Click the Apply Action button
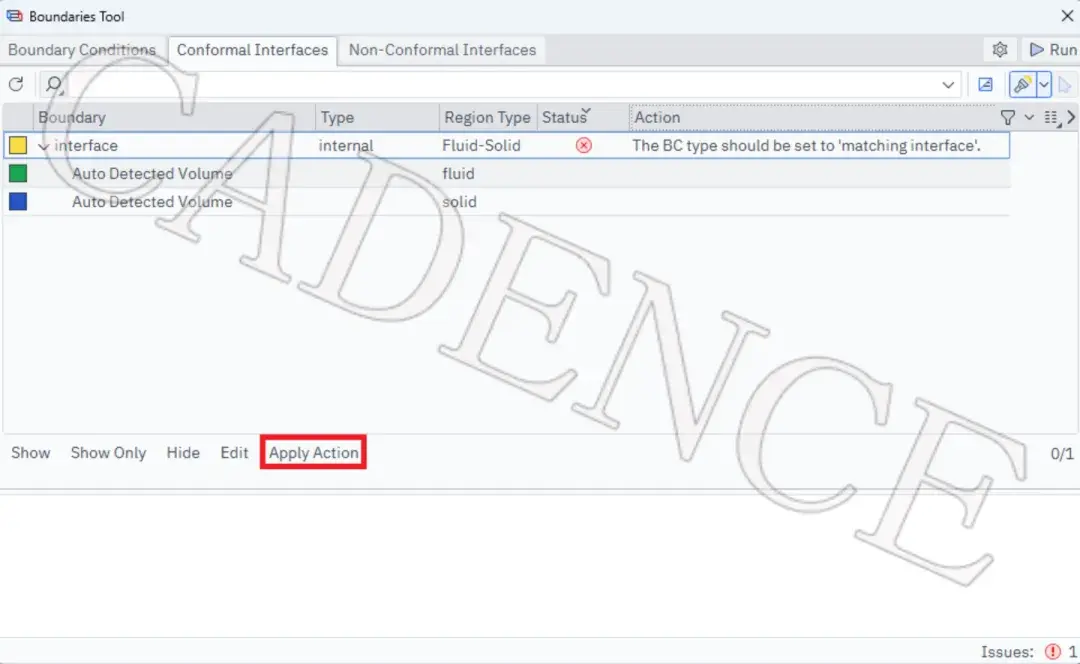The height and width of the screenshot is (664, 1080). tap(313, 453)
